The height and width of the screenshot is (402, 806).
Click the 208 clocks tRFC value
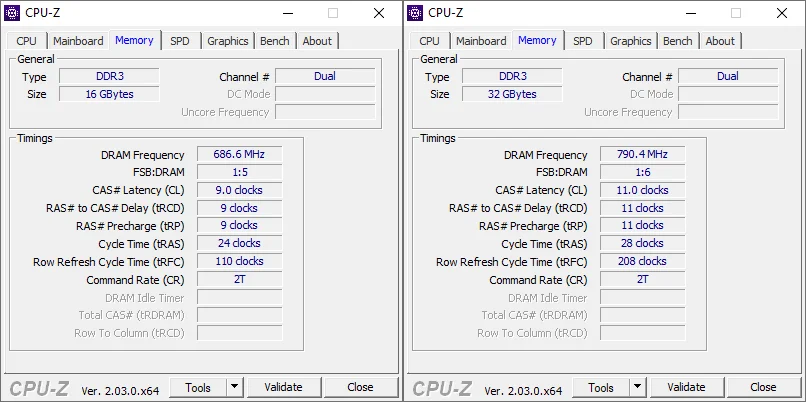pos(643,261)
